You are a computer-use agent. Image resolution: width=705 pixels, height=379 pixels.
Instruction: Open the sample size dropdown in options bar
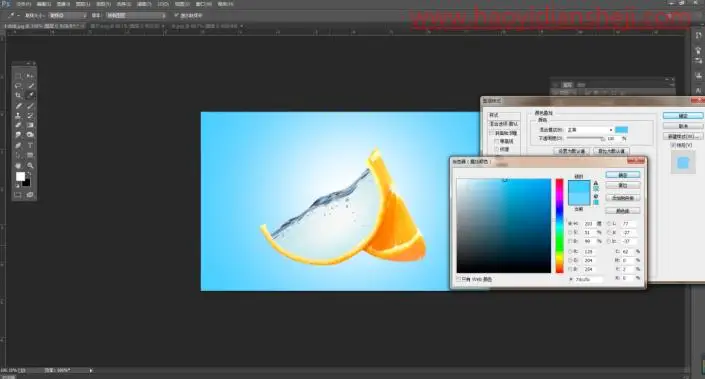pyautogui.click(x=67, y=15)
